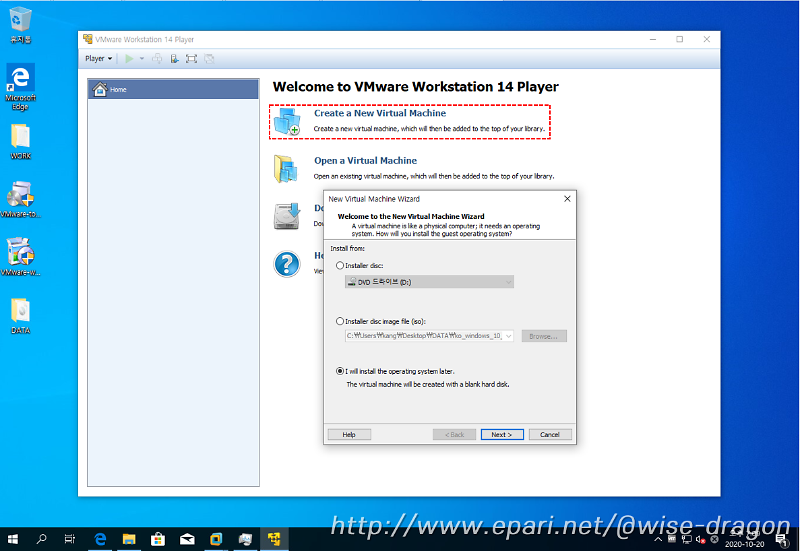Screen dimensions: 800x551
Task: Open the notification center icon
Action: point(782,540)
